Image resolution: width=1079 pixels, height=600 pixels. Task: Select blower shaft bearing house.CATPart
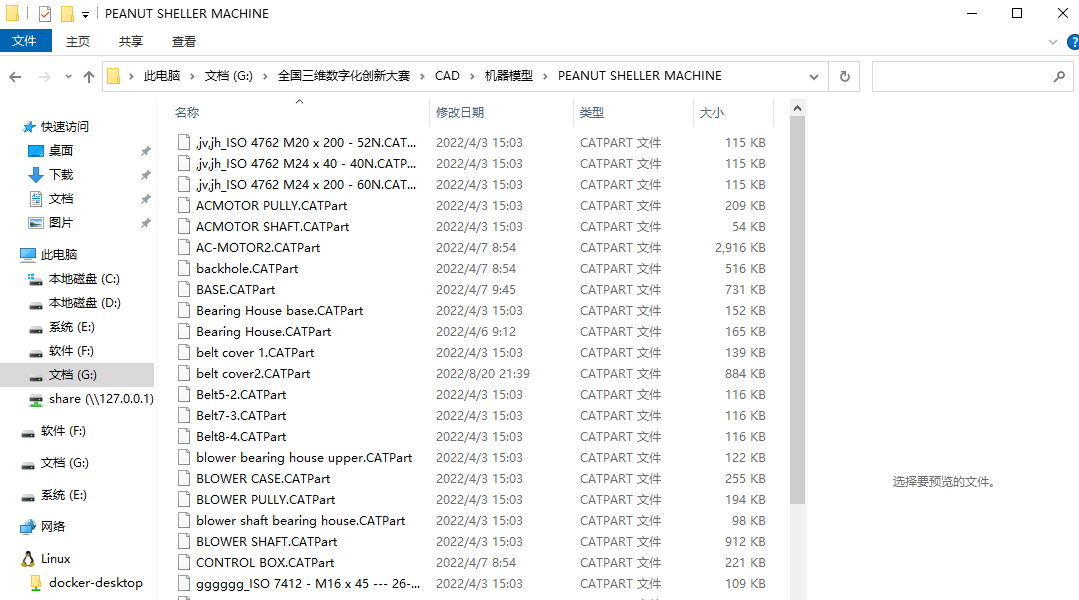click(x=301, y=520)
